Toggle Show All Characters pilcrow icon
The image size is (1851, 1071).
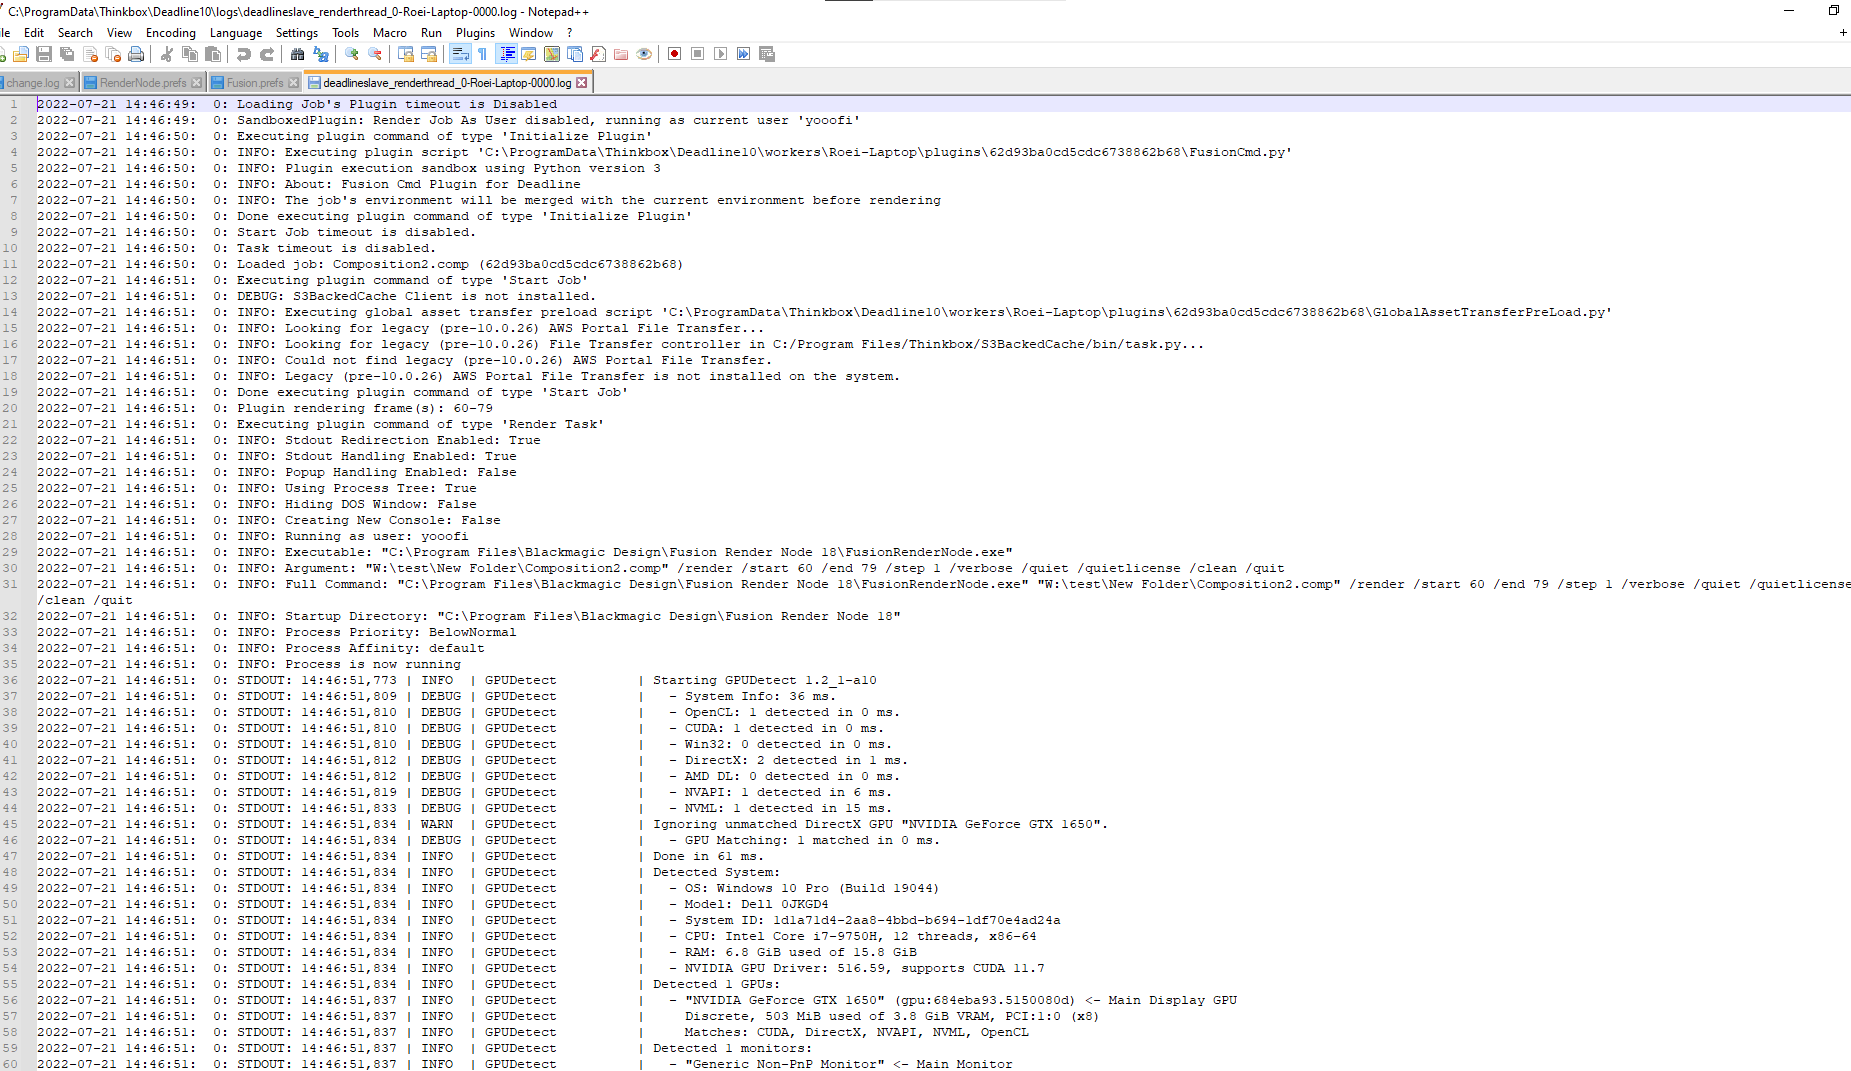[483, 54]
